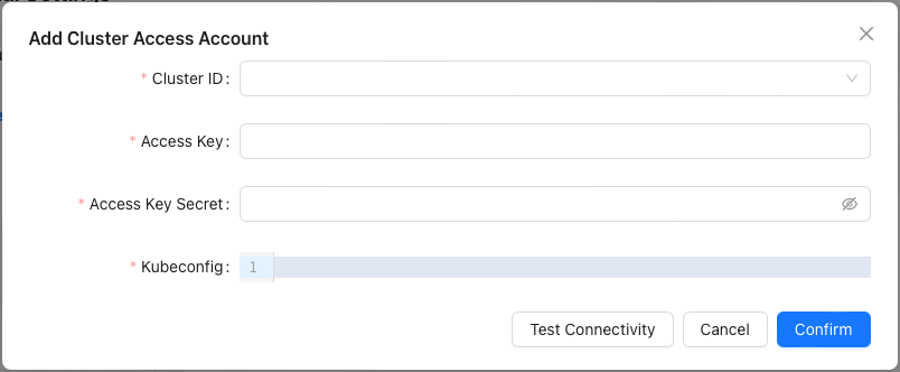Screen dimensions: 900x372
Task: Cancel adding the cluster account
Action: 725,330
